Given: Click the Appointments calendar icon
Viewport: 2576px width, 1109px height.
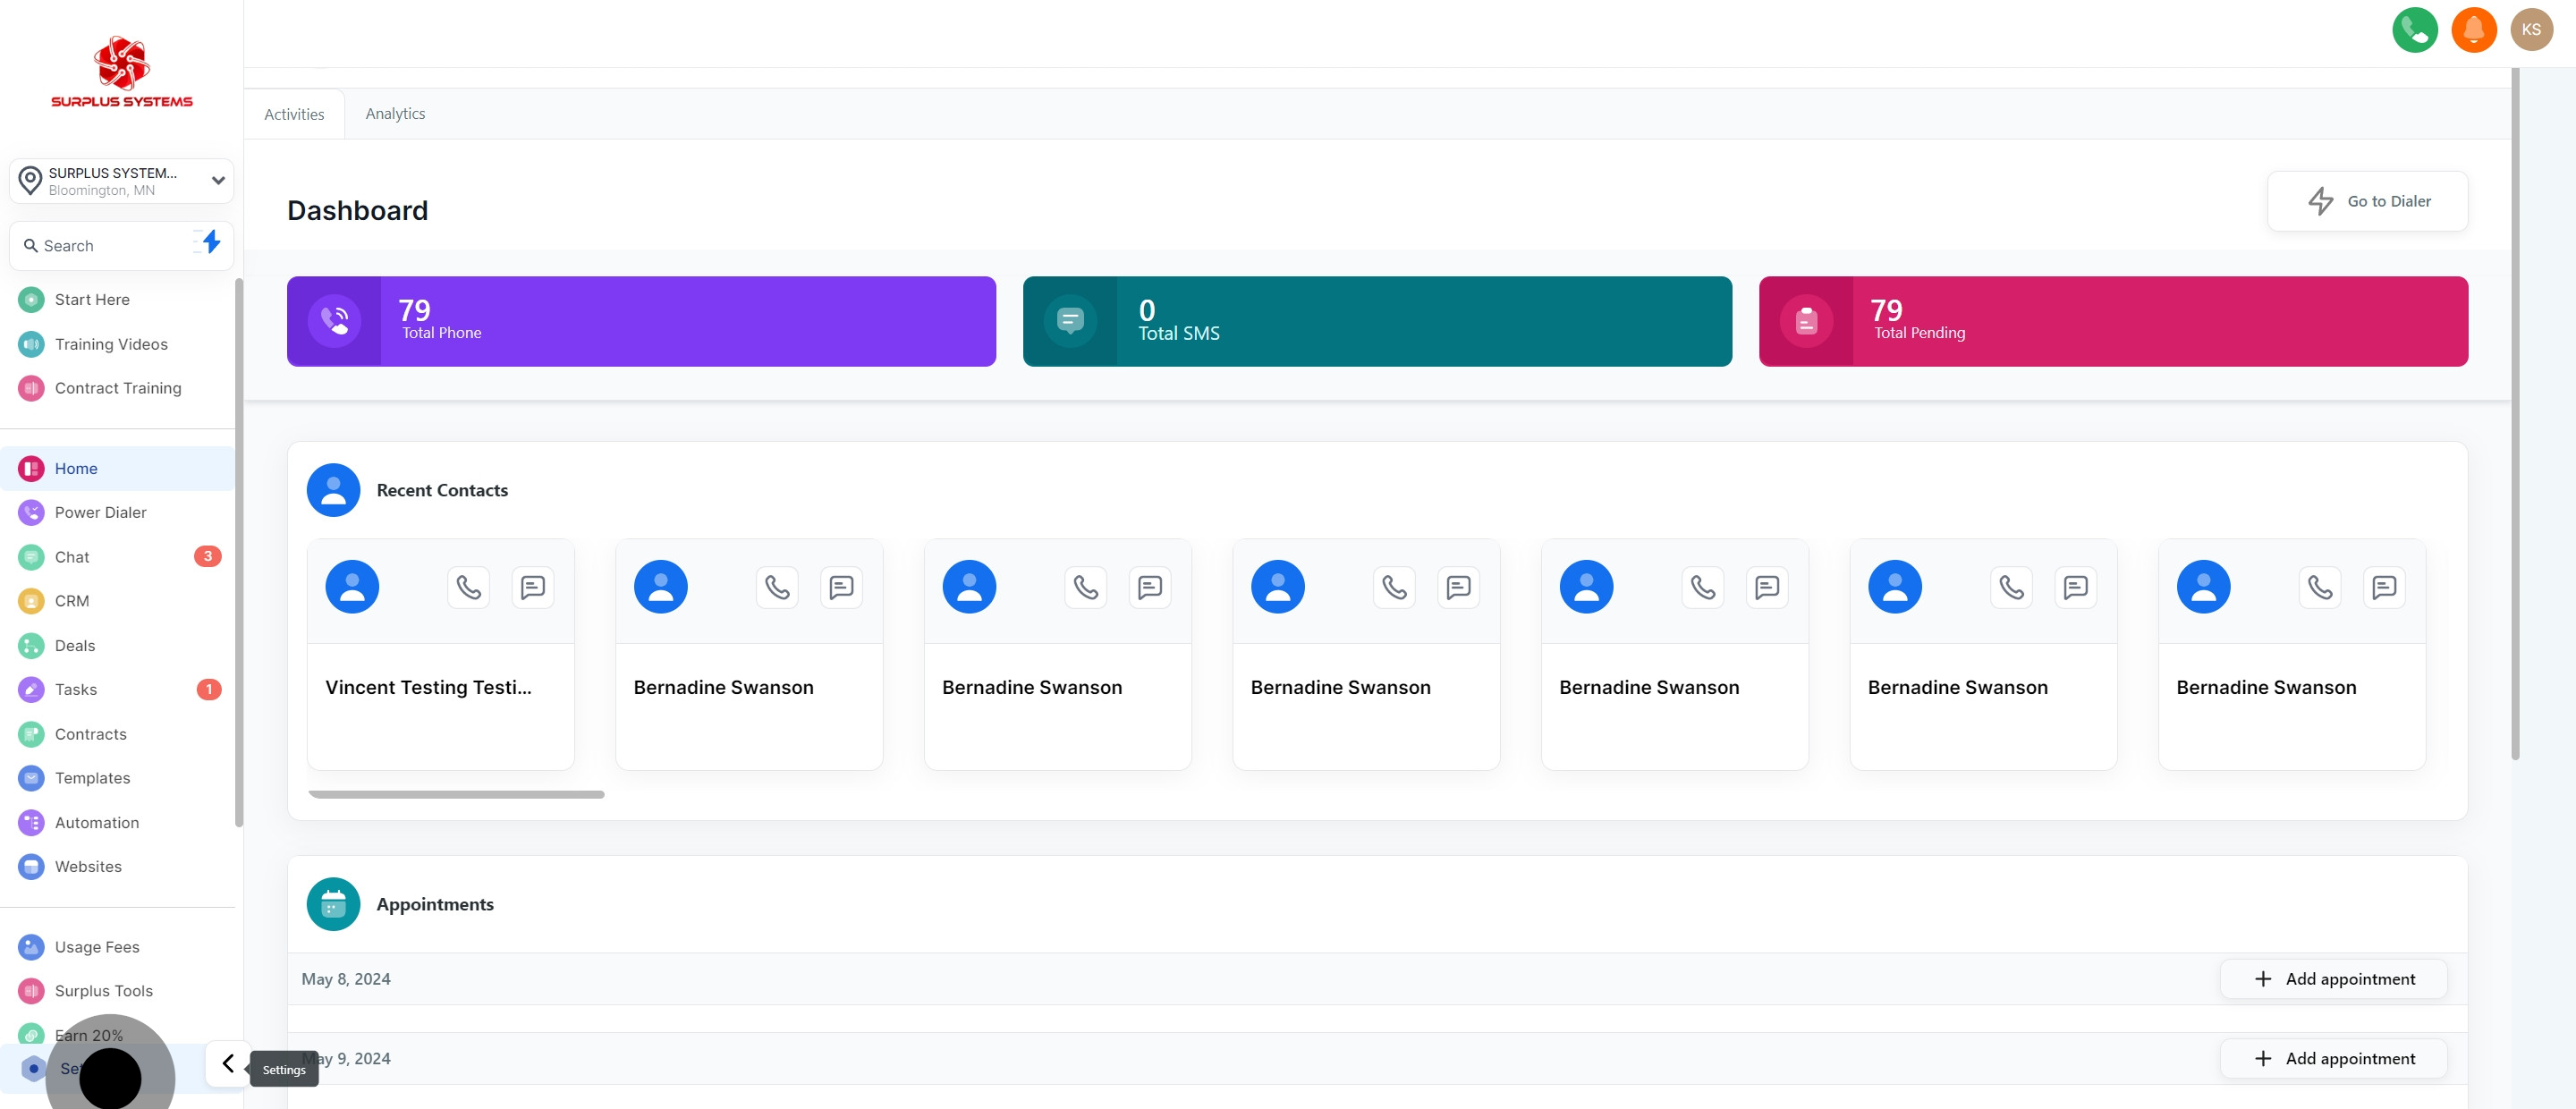Looking at the screenshot, I should tap(333, 904).
